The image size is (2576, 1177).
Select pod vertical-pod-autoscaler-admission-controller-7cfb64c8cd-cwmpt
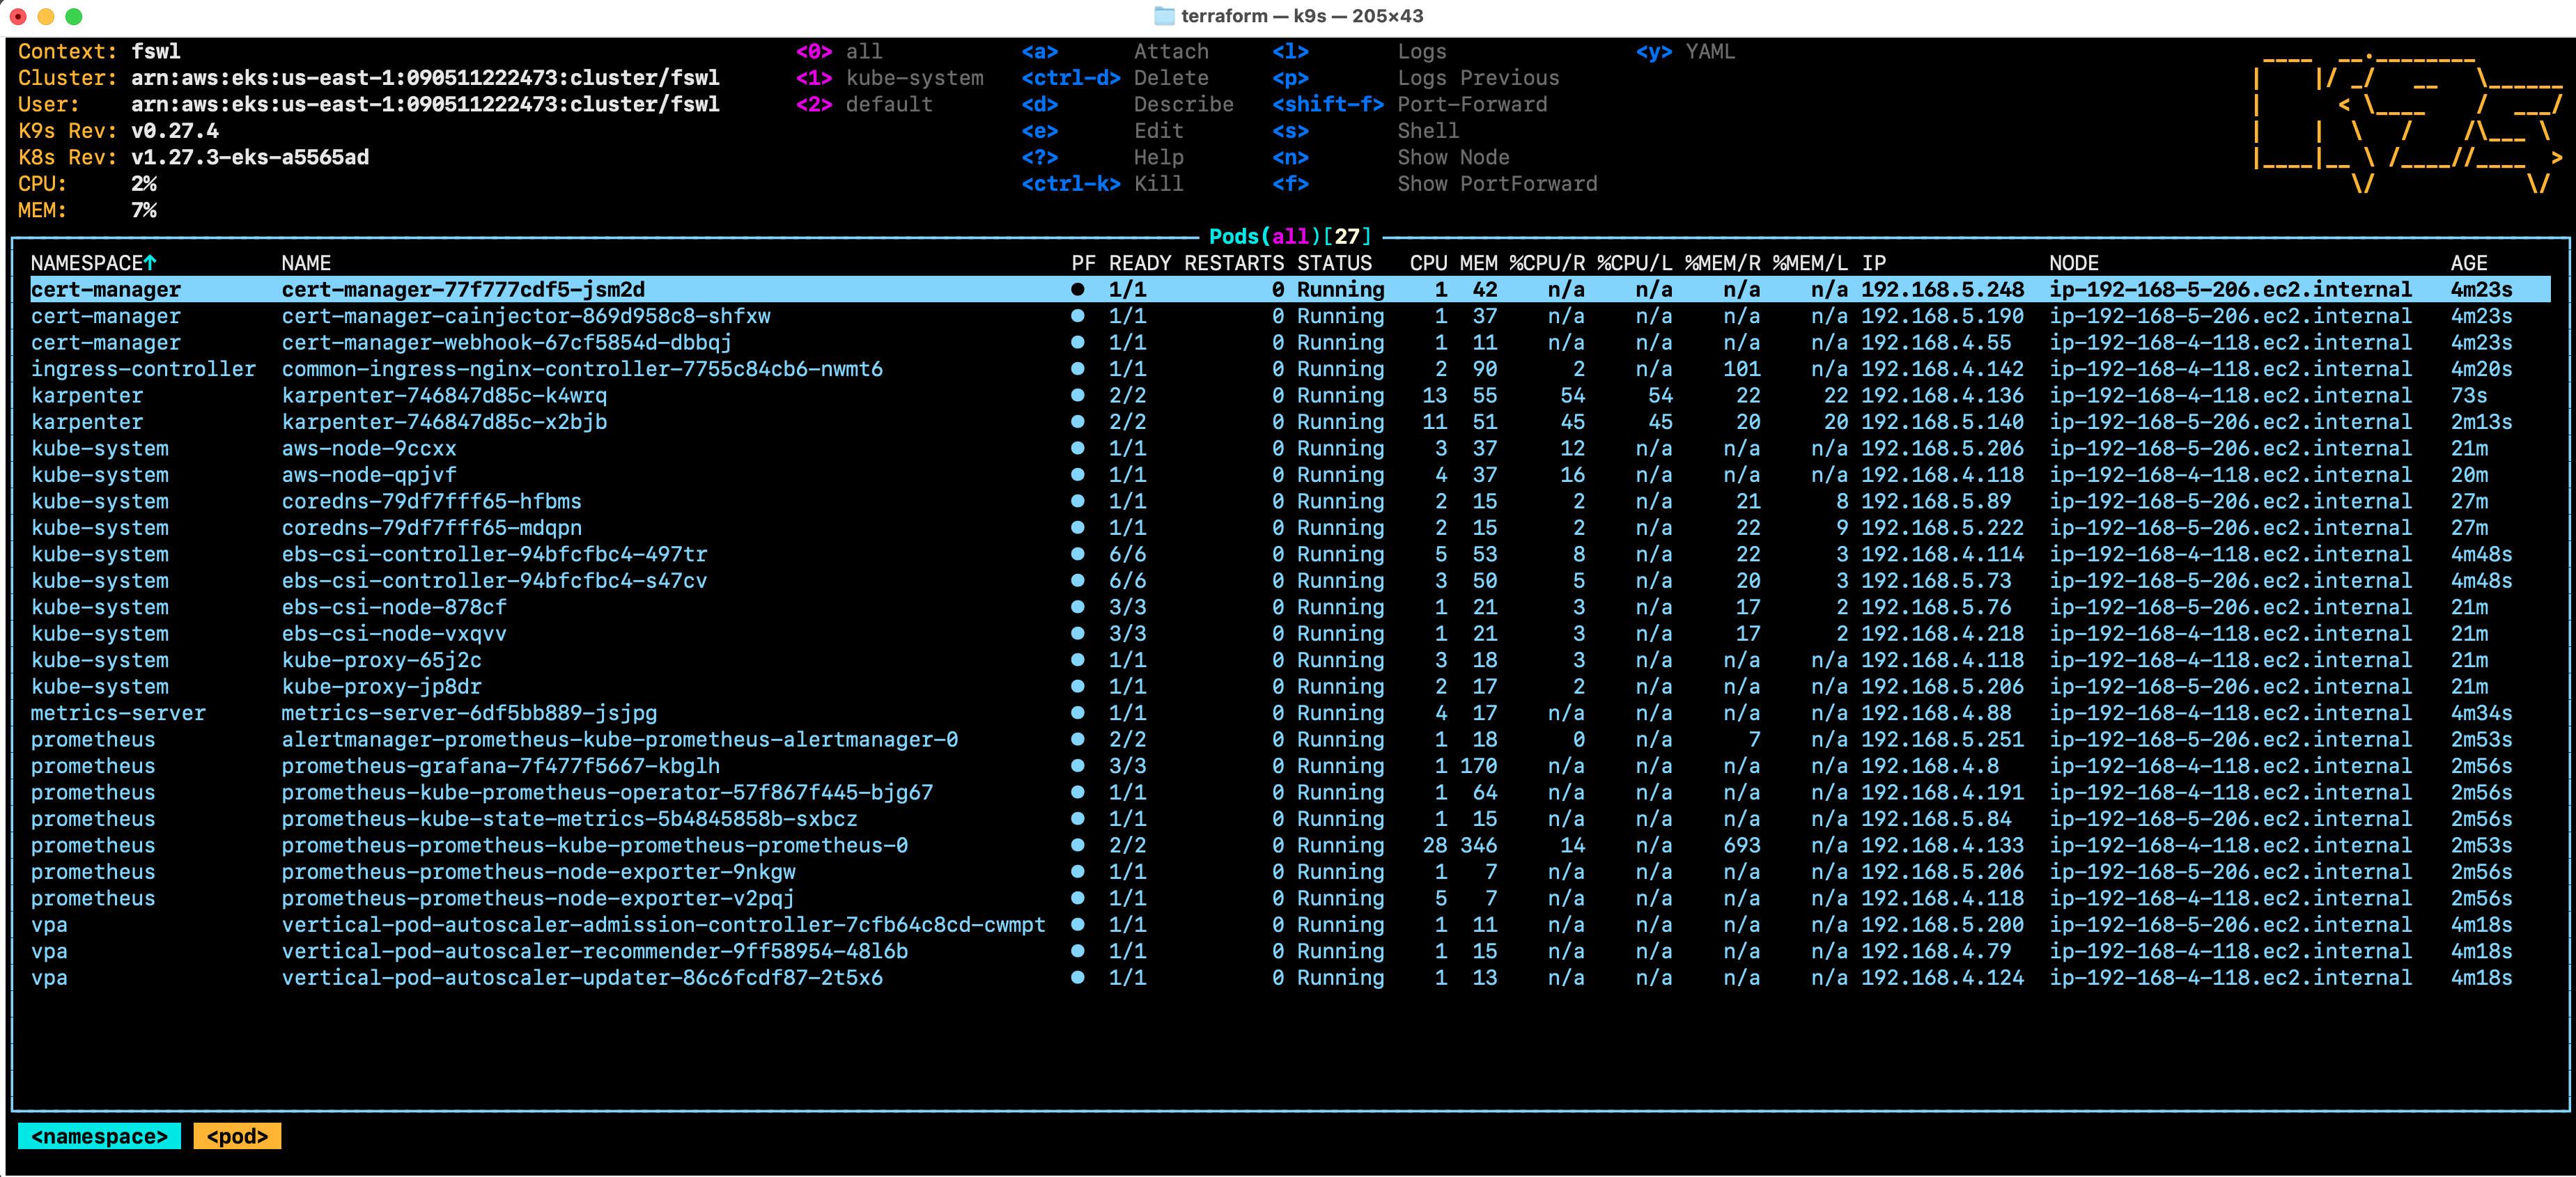1290,925
